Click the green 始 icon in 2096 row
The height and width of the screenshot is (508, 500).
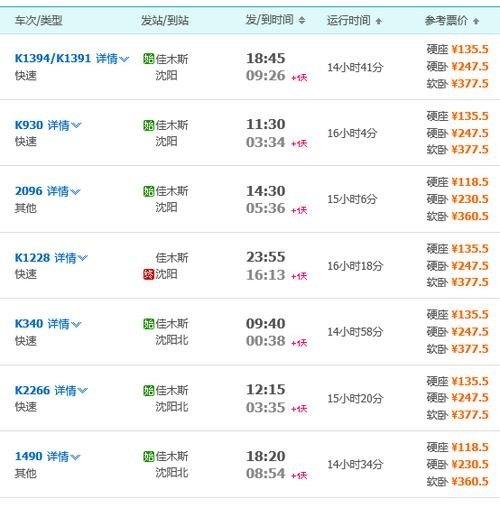pos(148,191)
